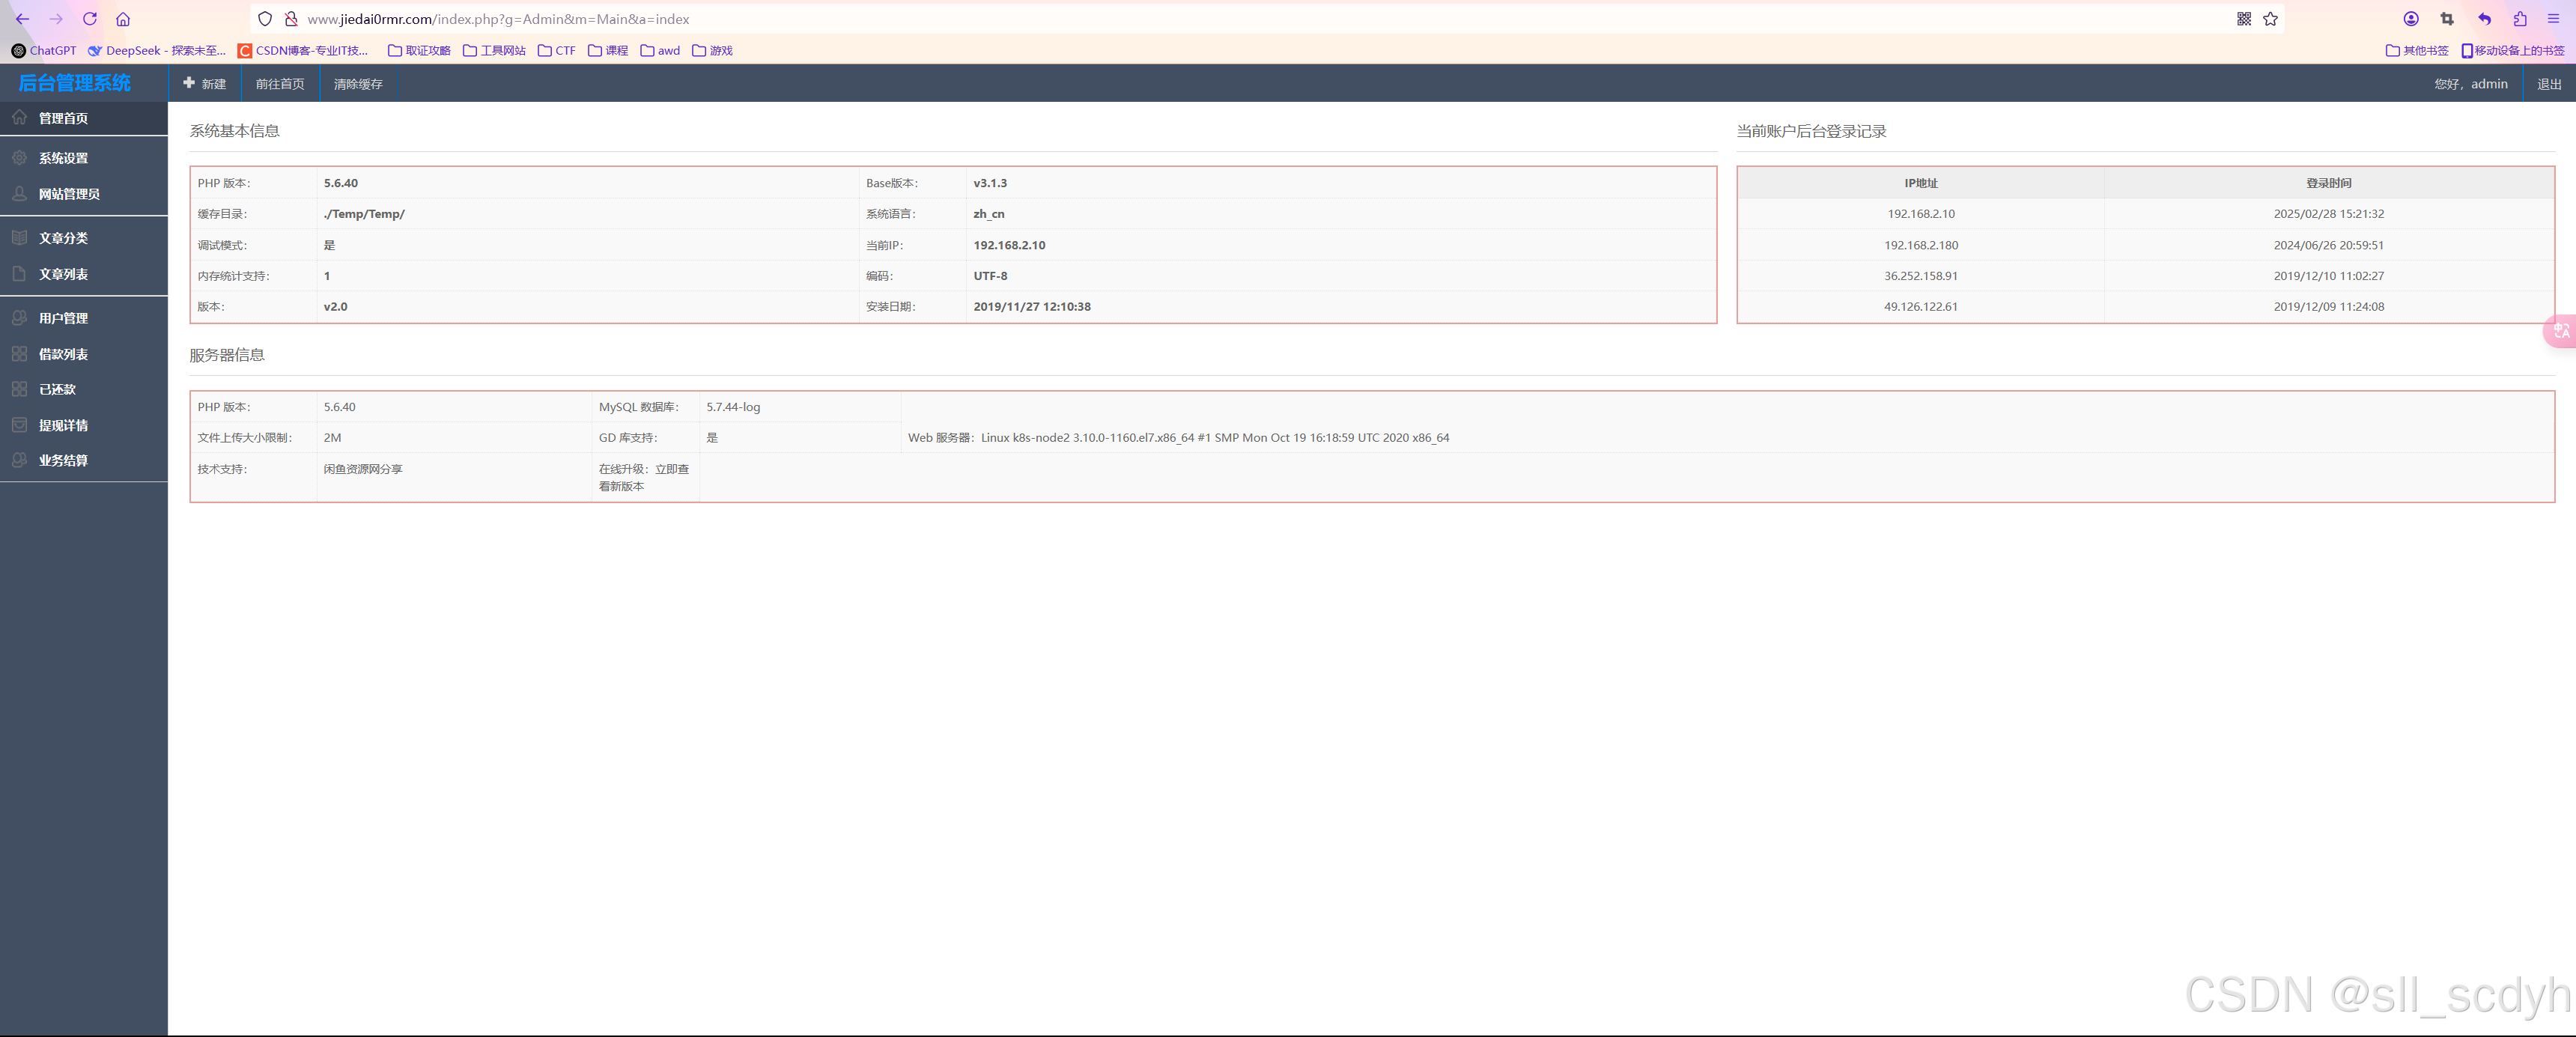Open the extensions puzzle icon
Viewport: 2576px width, 1037px height.
coord(2520,19)
